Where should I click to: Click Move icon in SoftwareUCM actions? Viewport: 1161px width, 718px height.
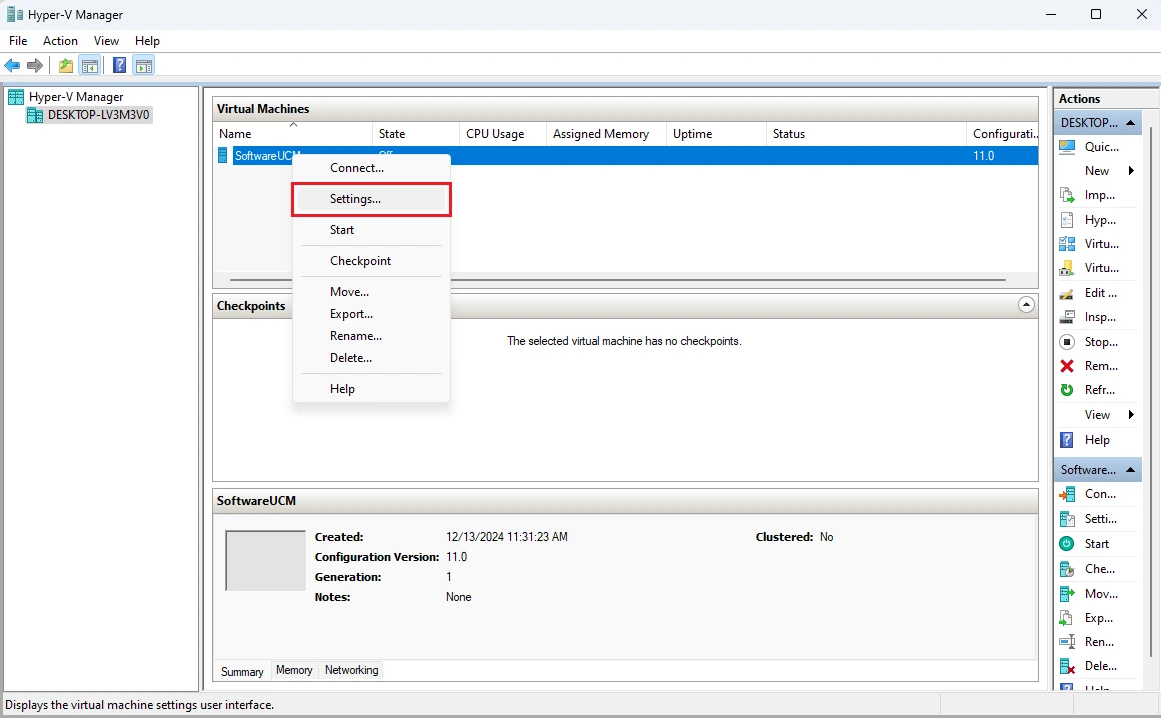pyautogui.click(x=1067, y=594)
